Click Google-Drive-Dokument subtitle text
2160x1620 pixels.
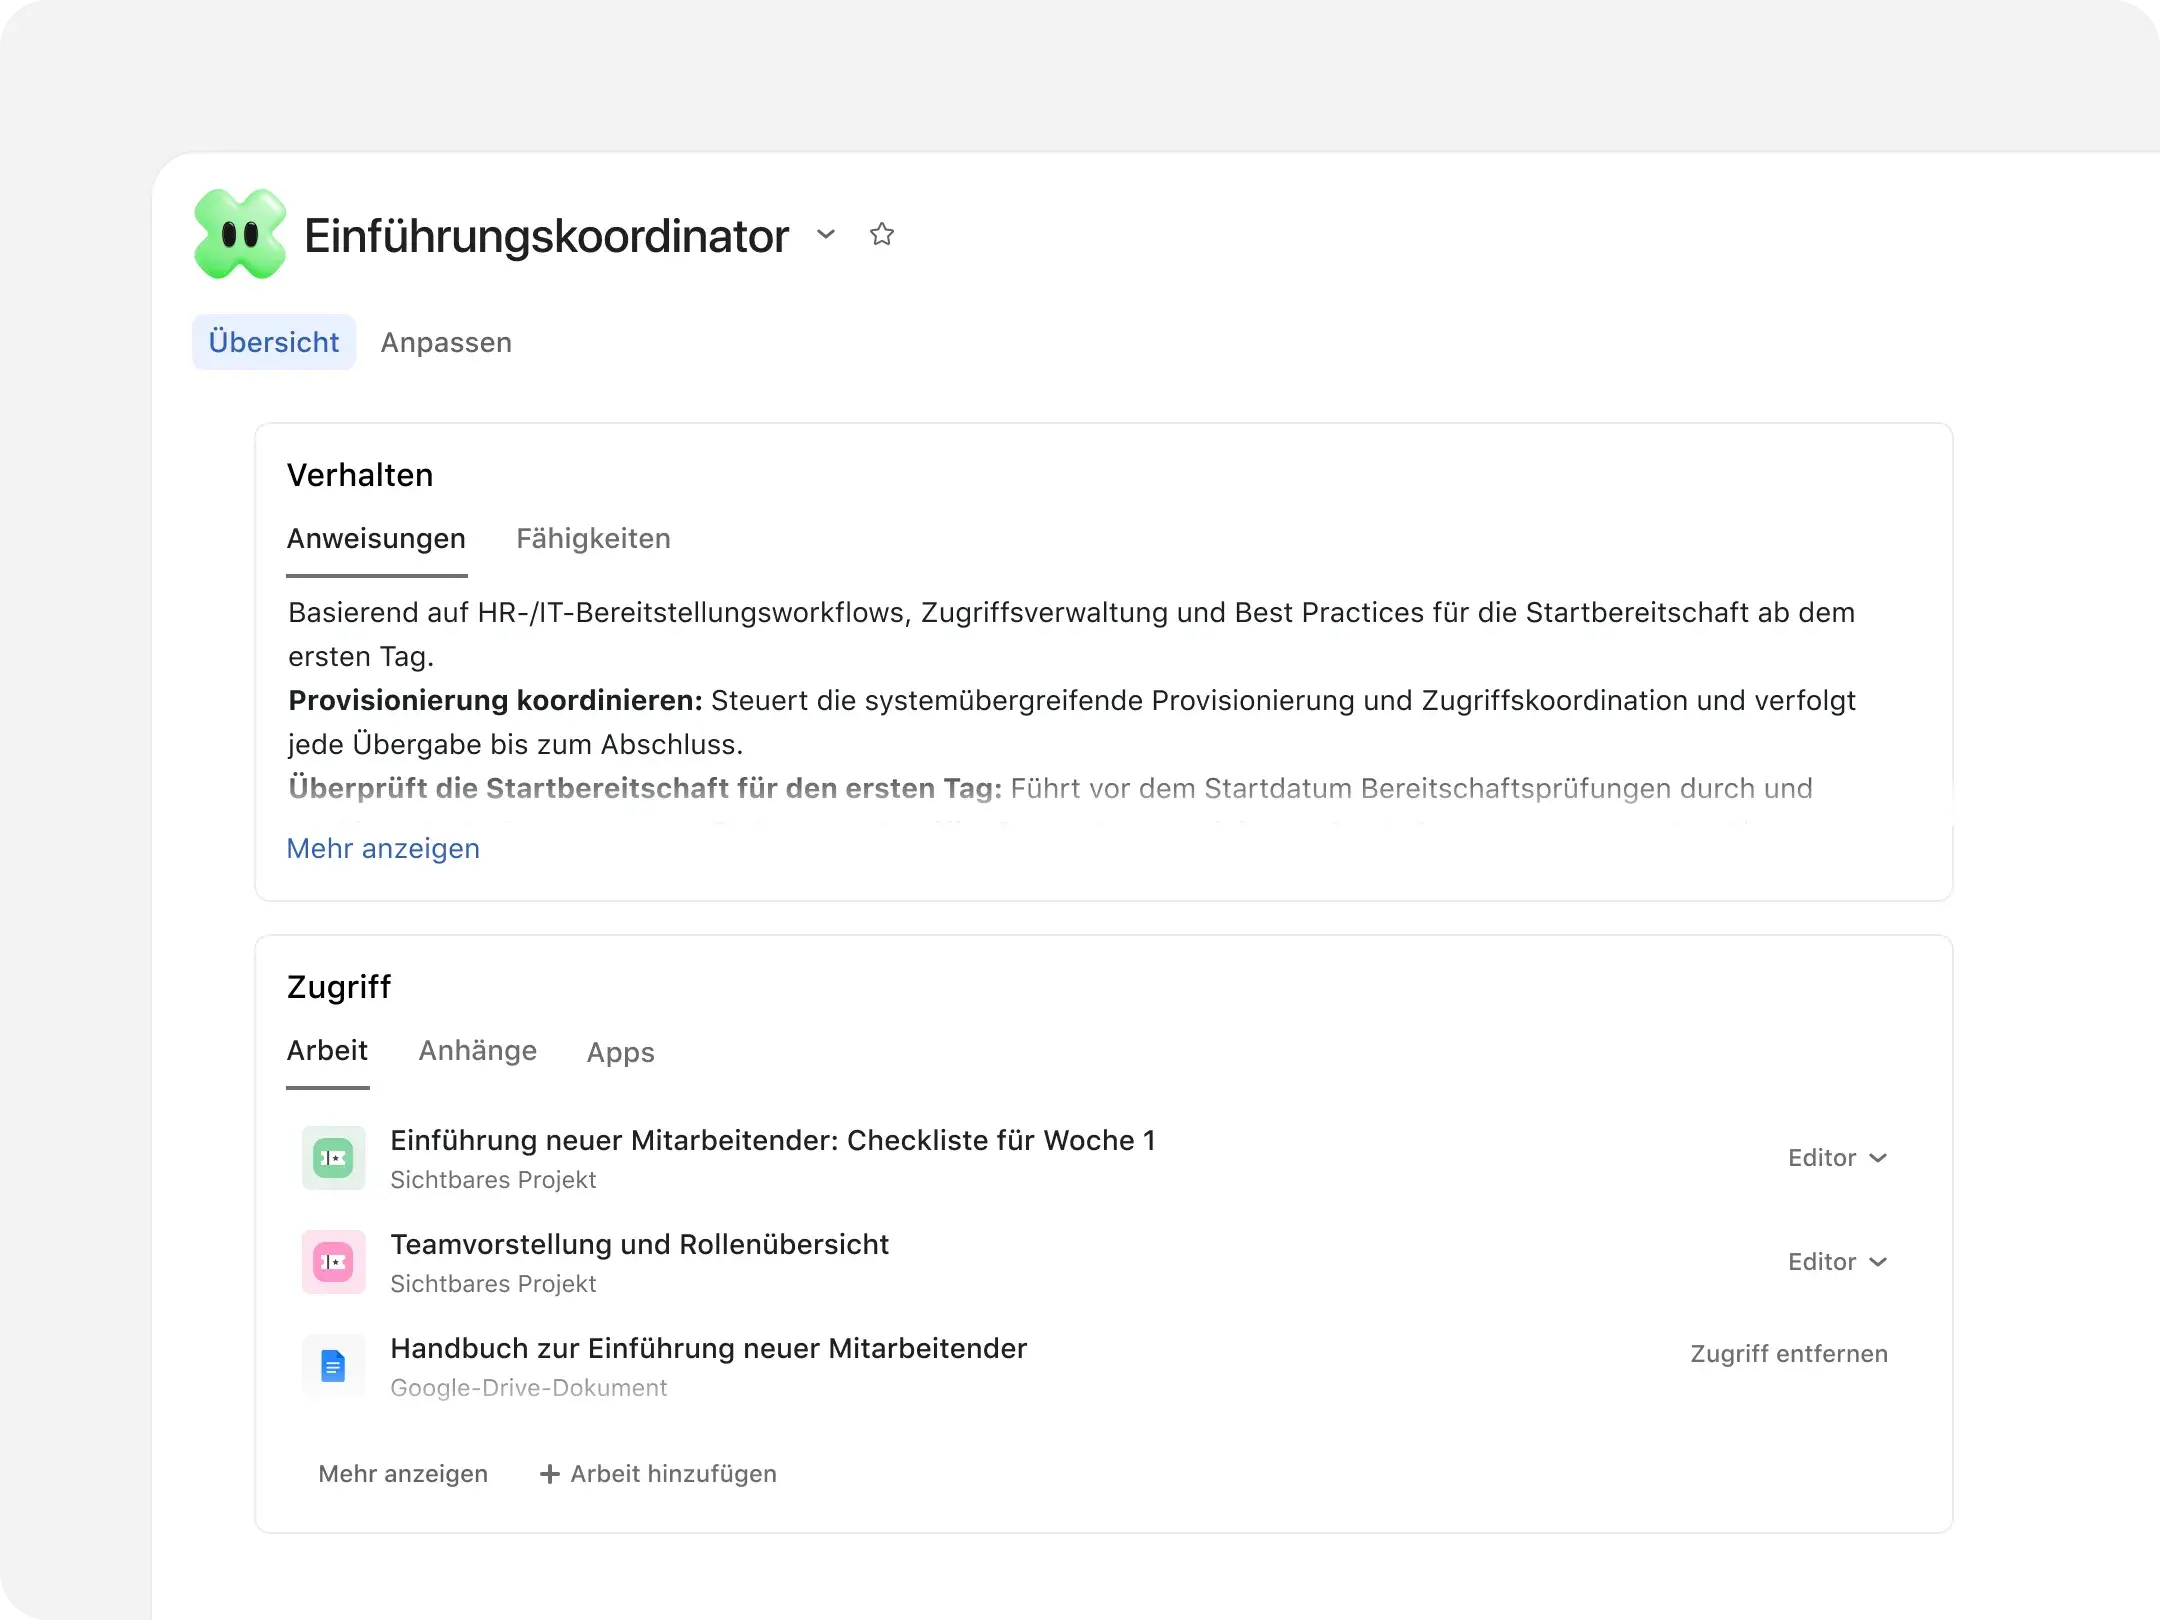pyautogui.click(x=528, y=1388)
